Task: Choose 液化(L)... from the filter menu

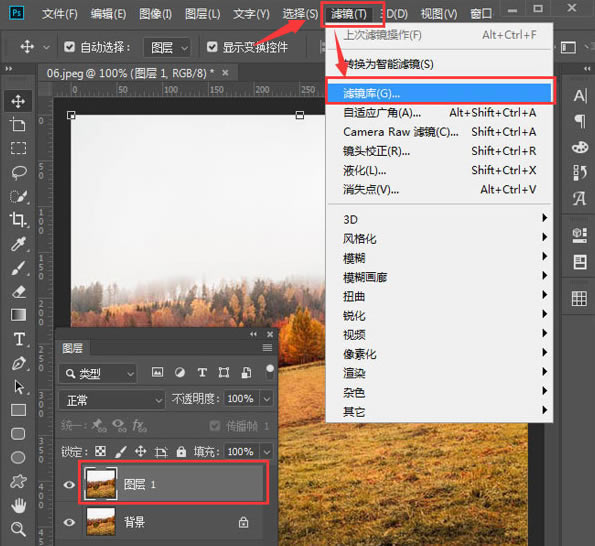Action: click(x=439, y=170)
